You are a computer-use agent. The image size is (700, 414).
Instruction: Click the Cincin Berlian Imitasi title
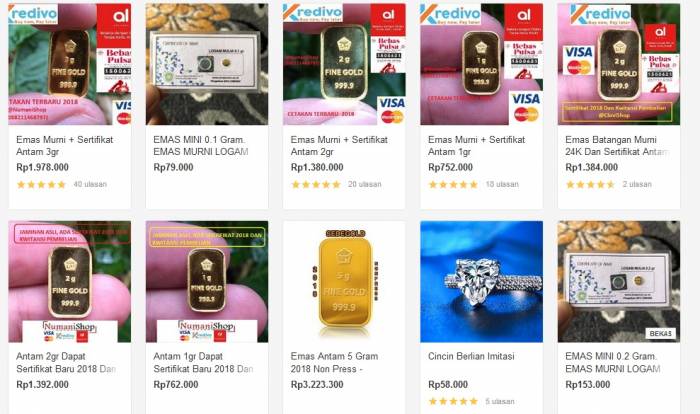pos(471,356)
